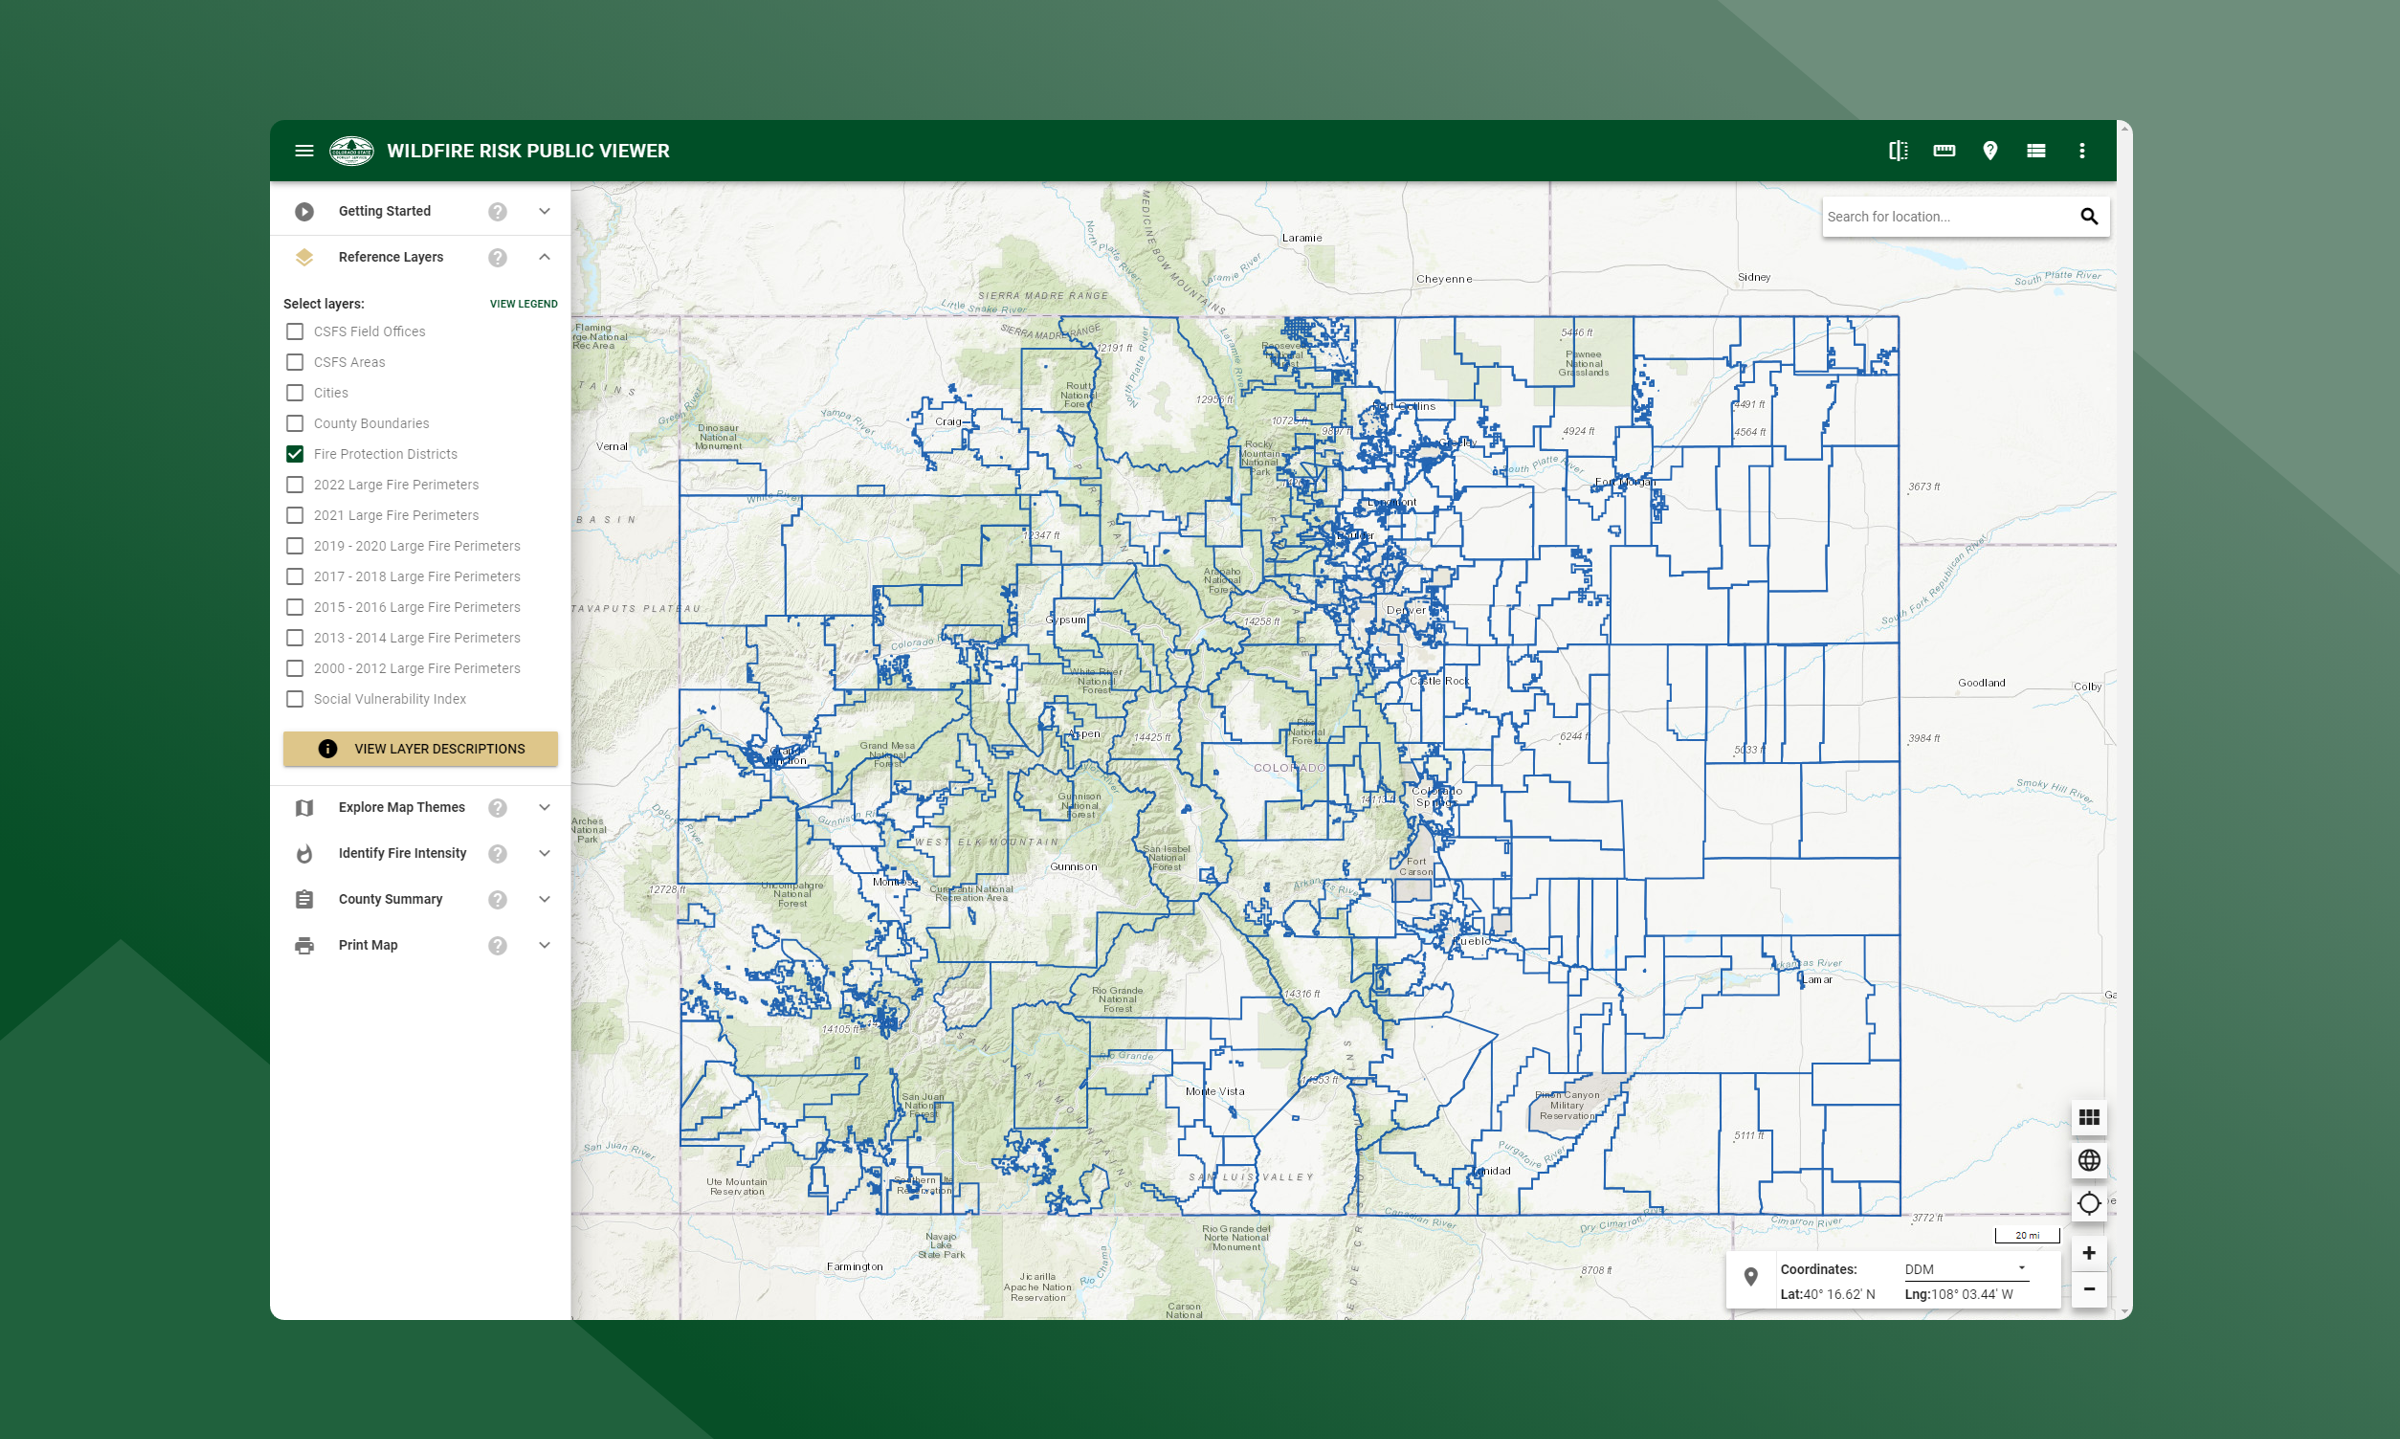Click the Colorado State Forest Service logo
2400x1439 pixels.
(351, 151)
